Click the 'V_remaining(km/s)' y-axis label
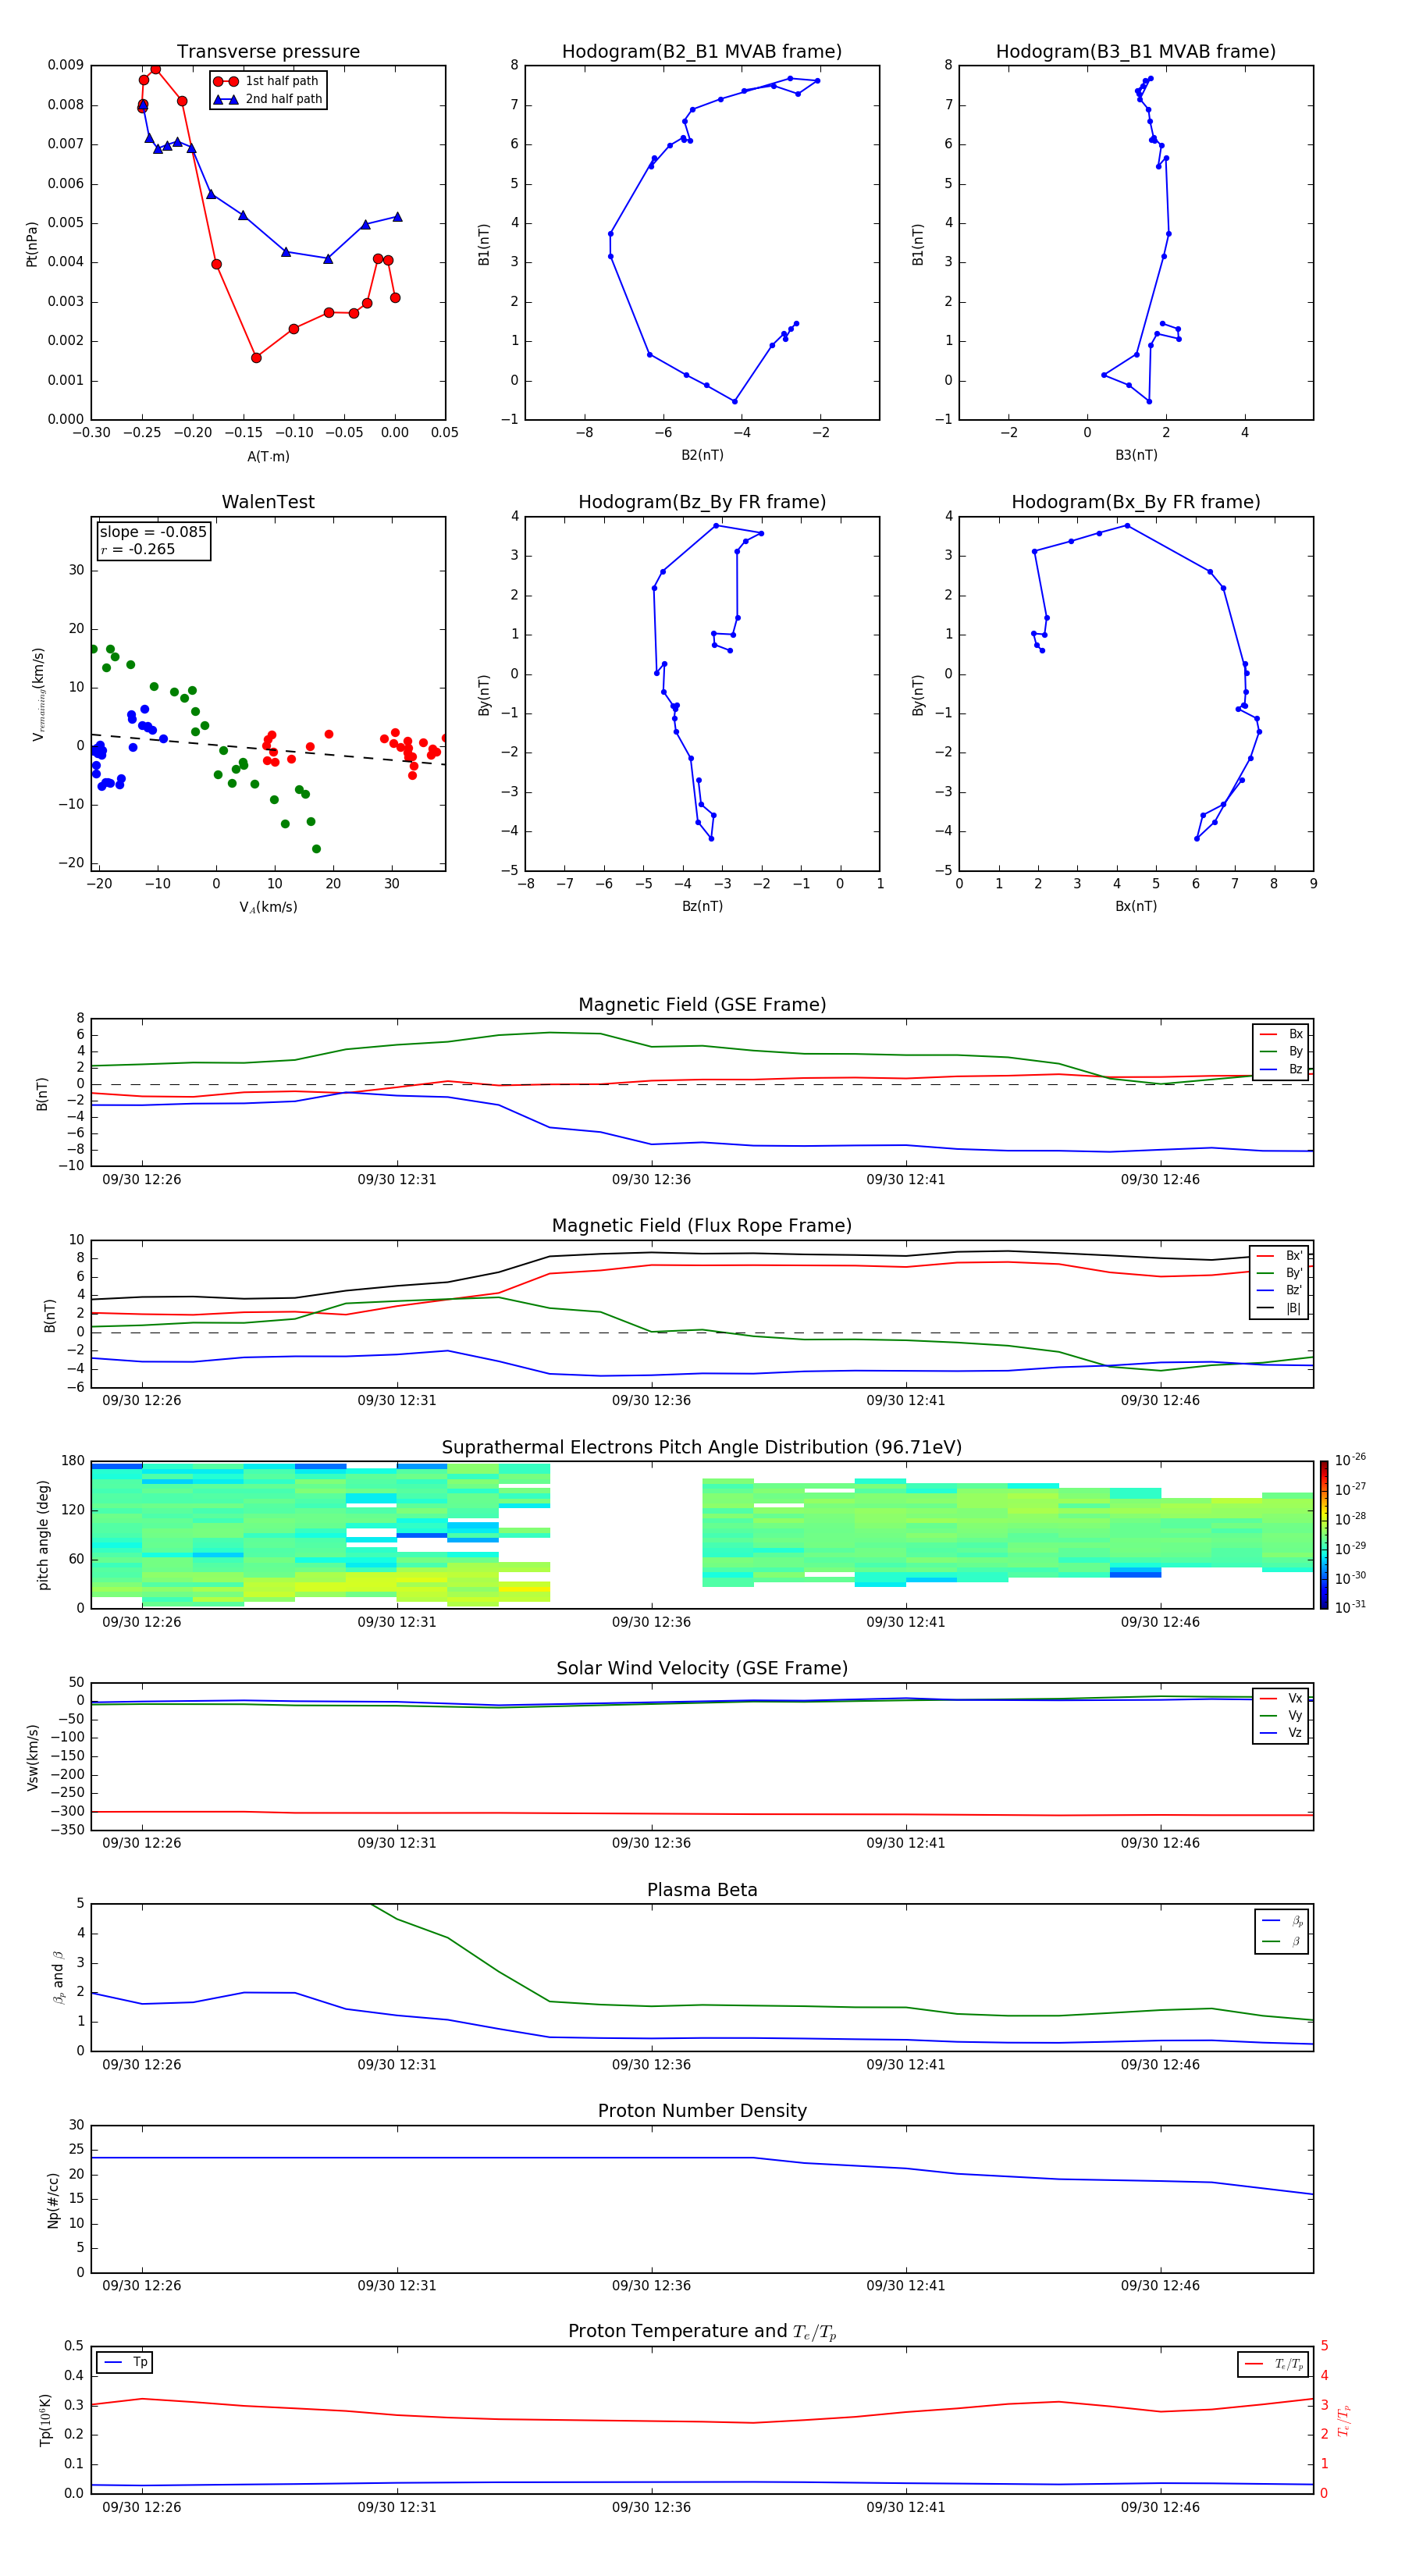Screen dimensions: 1405x2576 click(x=38, y=694)
